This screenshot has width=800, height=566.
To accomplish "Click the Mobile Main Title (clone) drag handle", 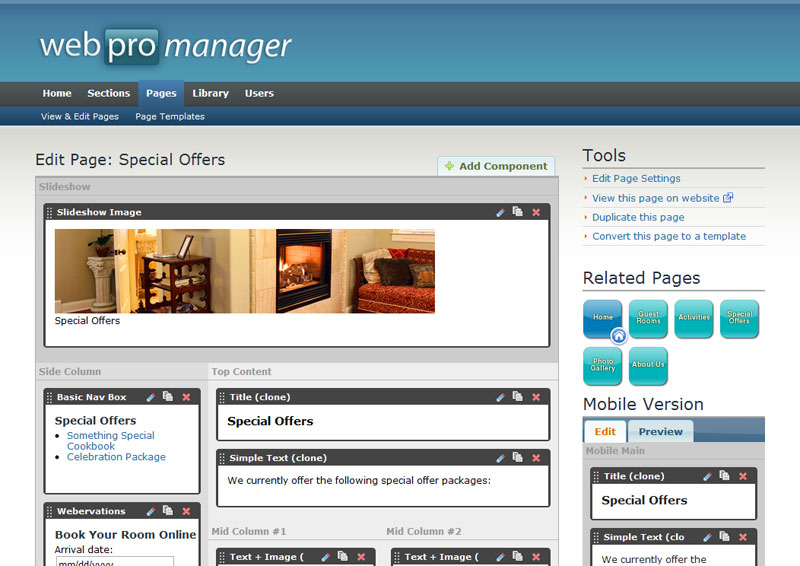I will click(596, 476).
